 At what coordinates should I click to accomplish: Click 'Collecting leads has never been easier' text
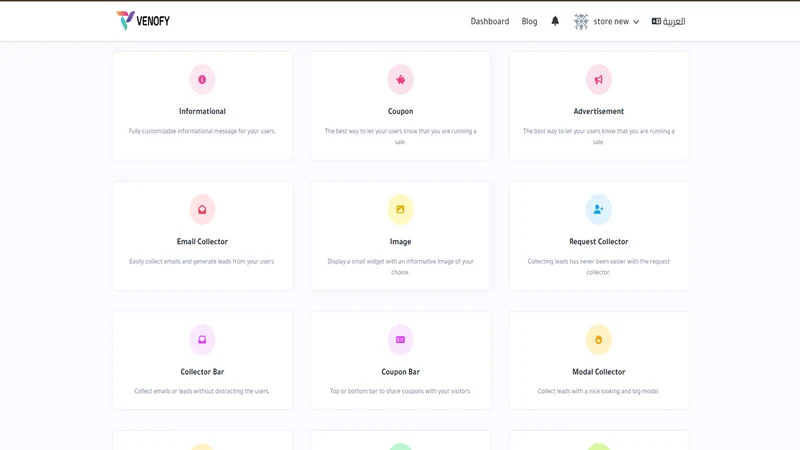598,267
